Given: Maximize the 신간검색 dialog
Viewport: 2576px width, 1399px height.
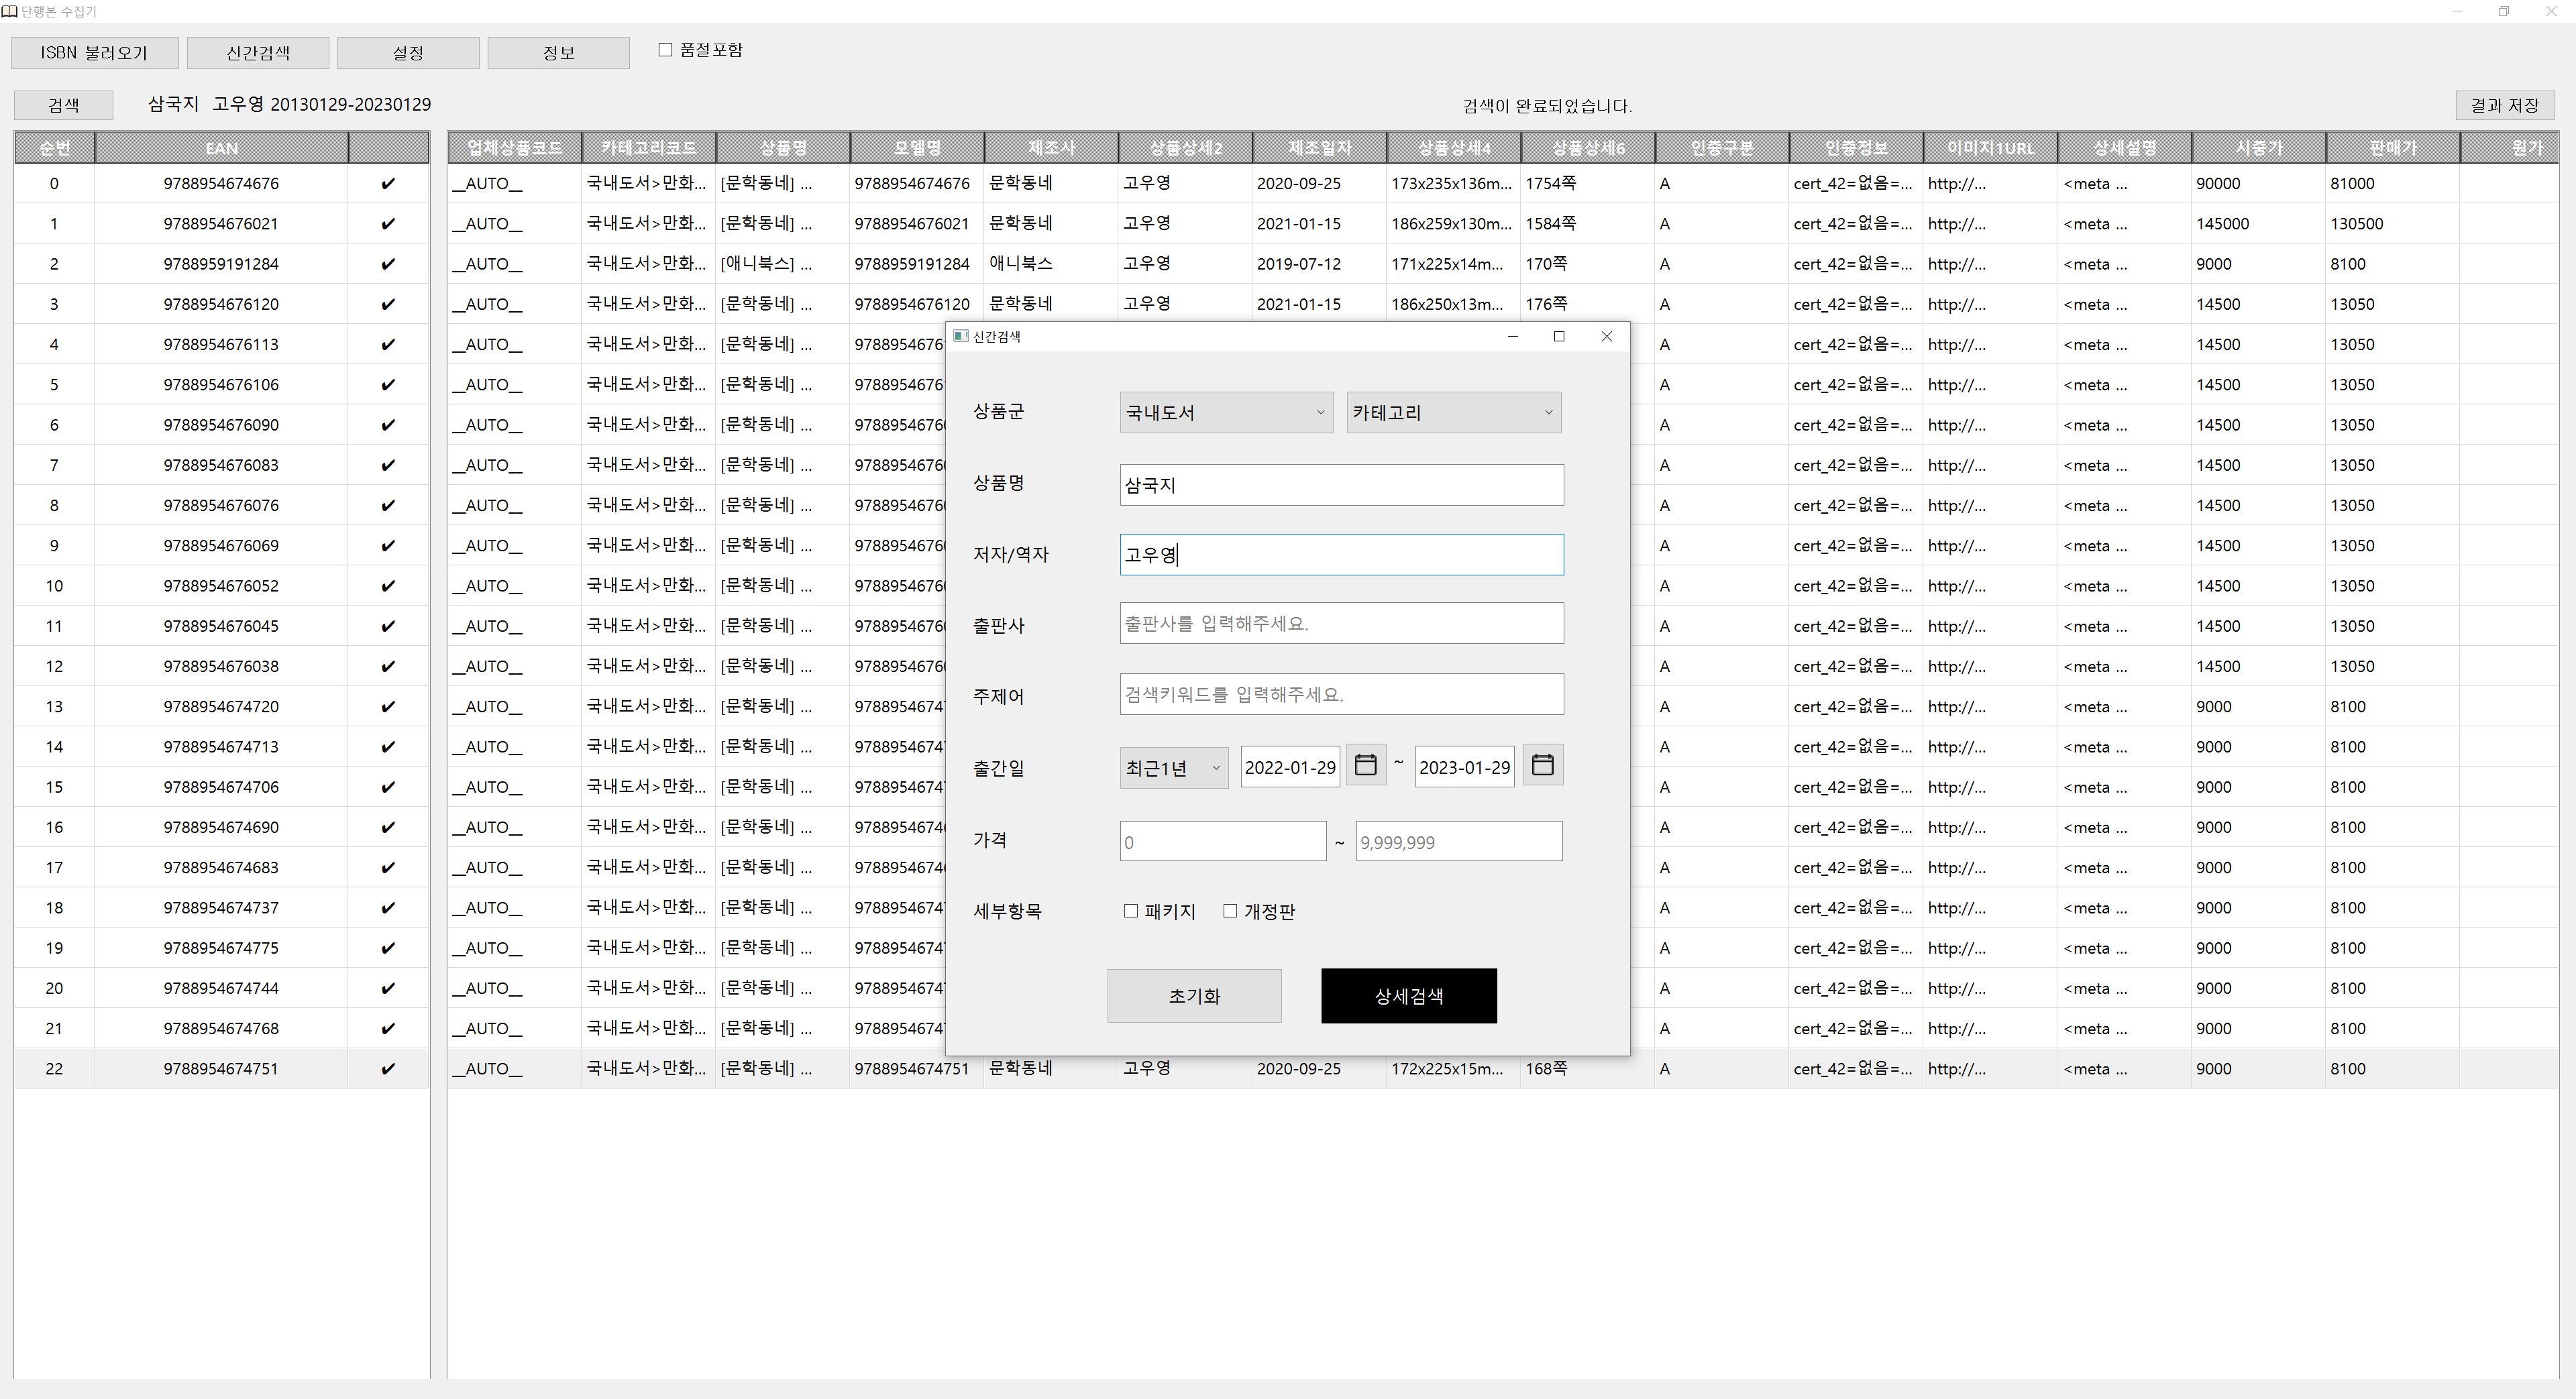Looking at the screenshot, I should click(1558, 337).
